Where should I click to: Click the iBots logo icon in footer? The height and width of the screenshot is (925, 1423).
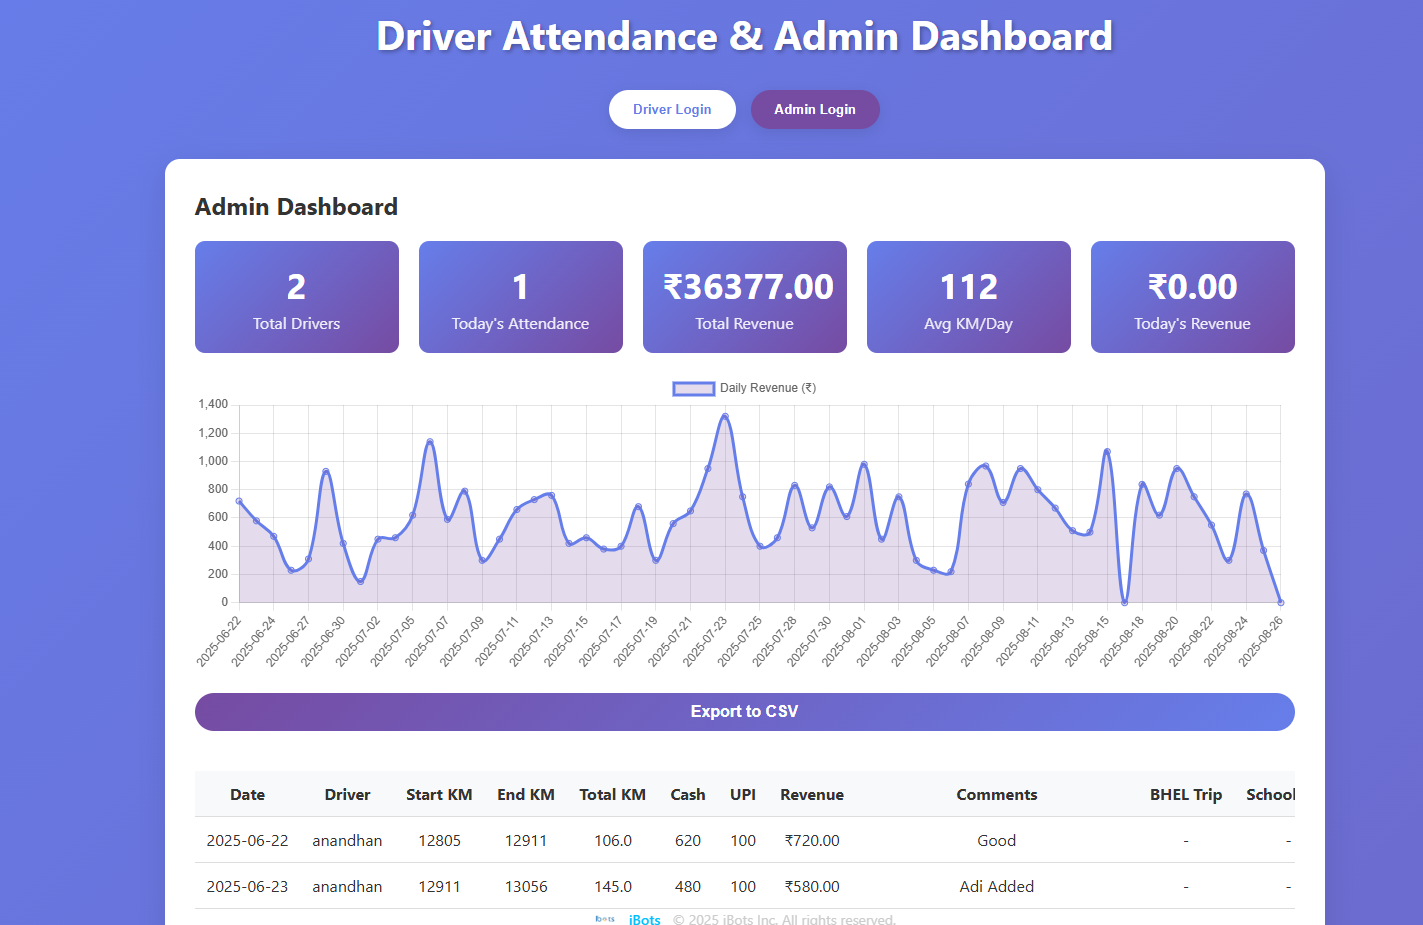pos(604,918)
